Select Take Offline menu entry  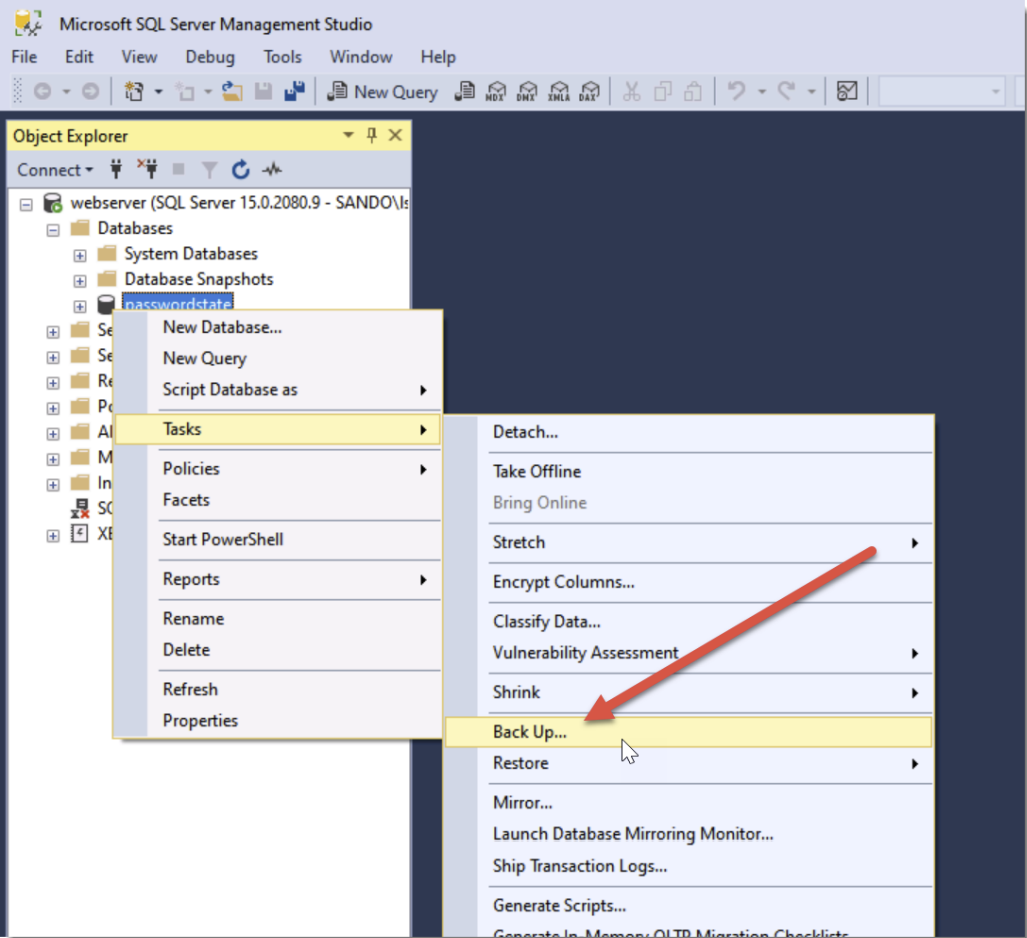[688, 472]
